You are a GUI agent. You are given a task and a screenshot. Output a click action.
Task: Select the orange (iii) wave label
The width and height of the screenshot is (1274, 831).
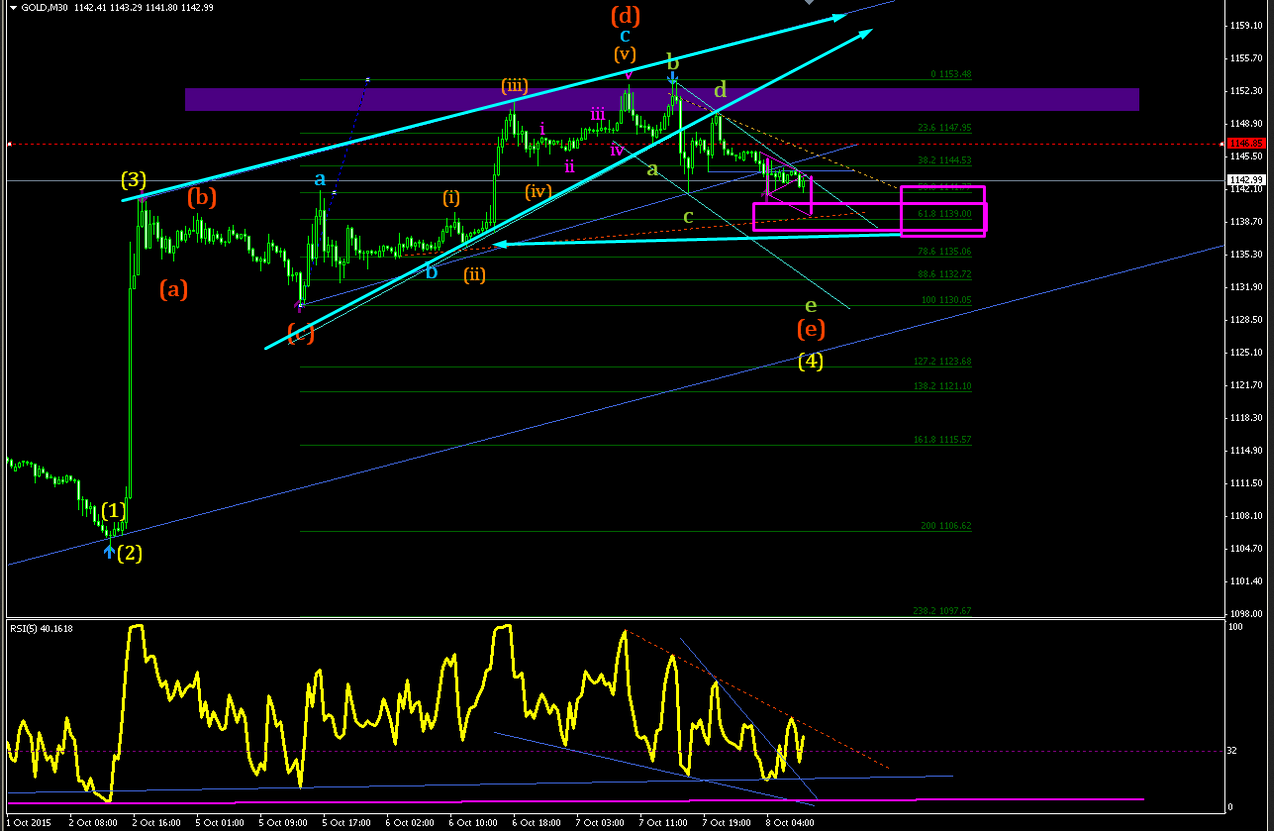[515, 85]
